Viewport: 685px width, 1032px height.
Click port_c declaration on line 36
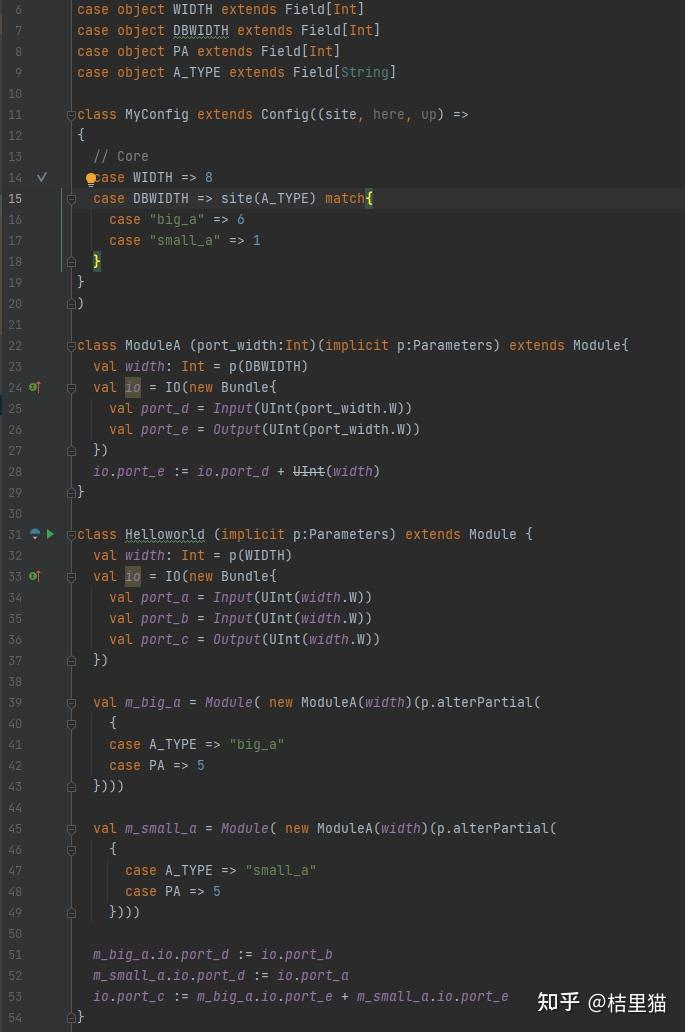(x=165, y=639)
